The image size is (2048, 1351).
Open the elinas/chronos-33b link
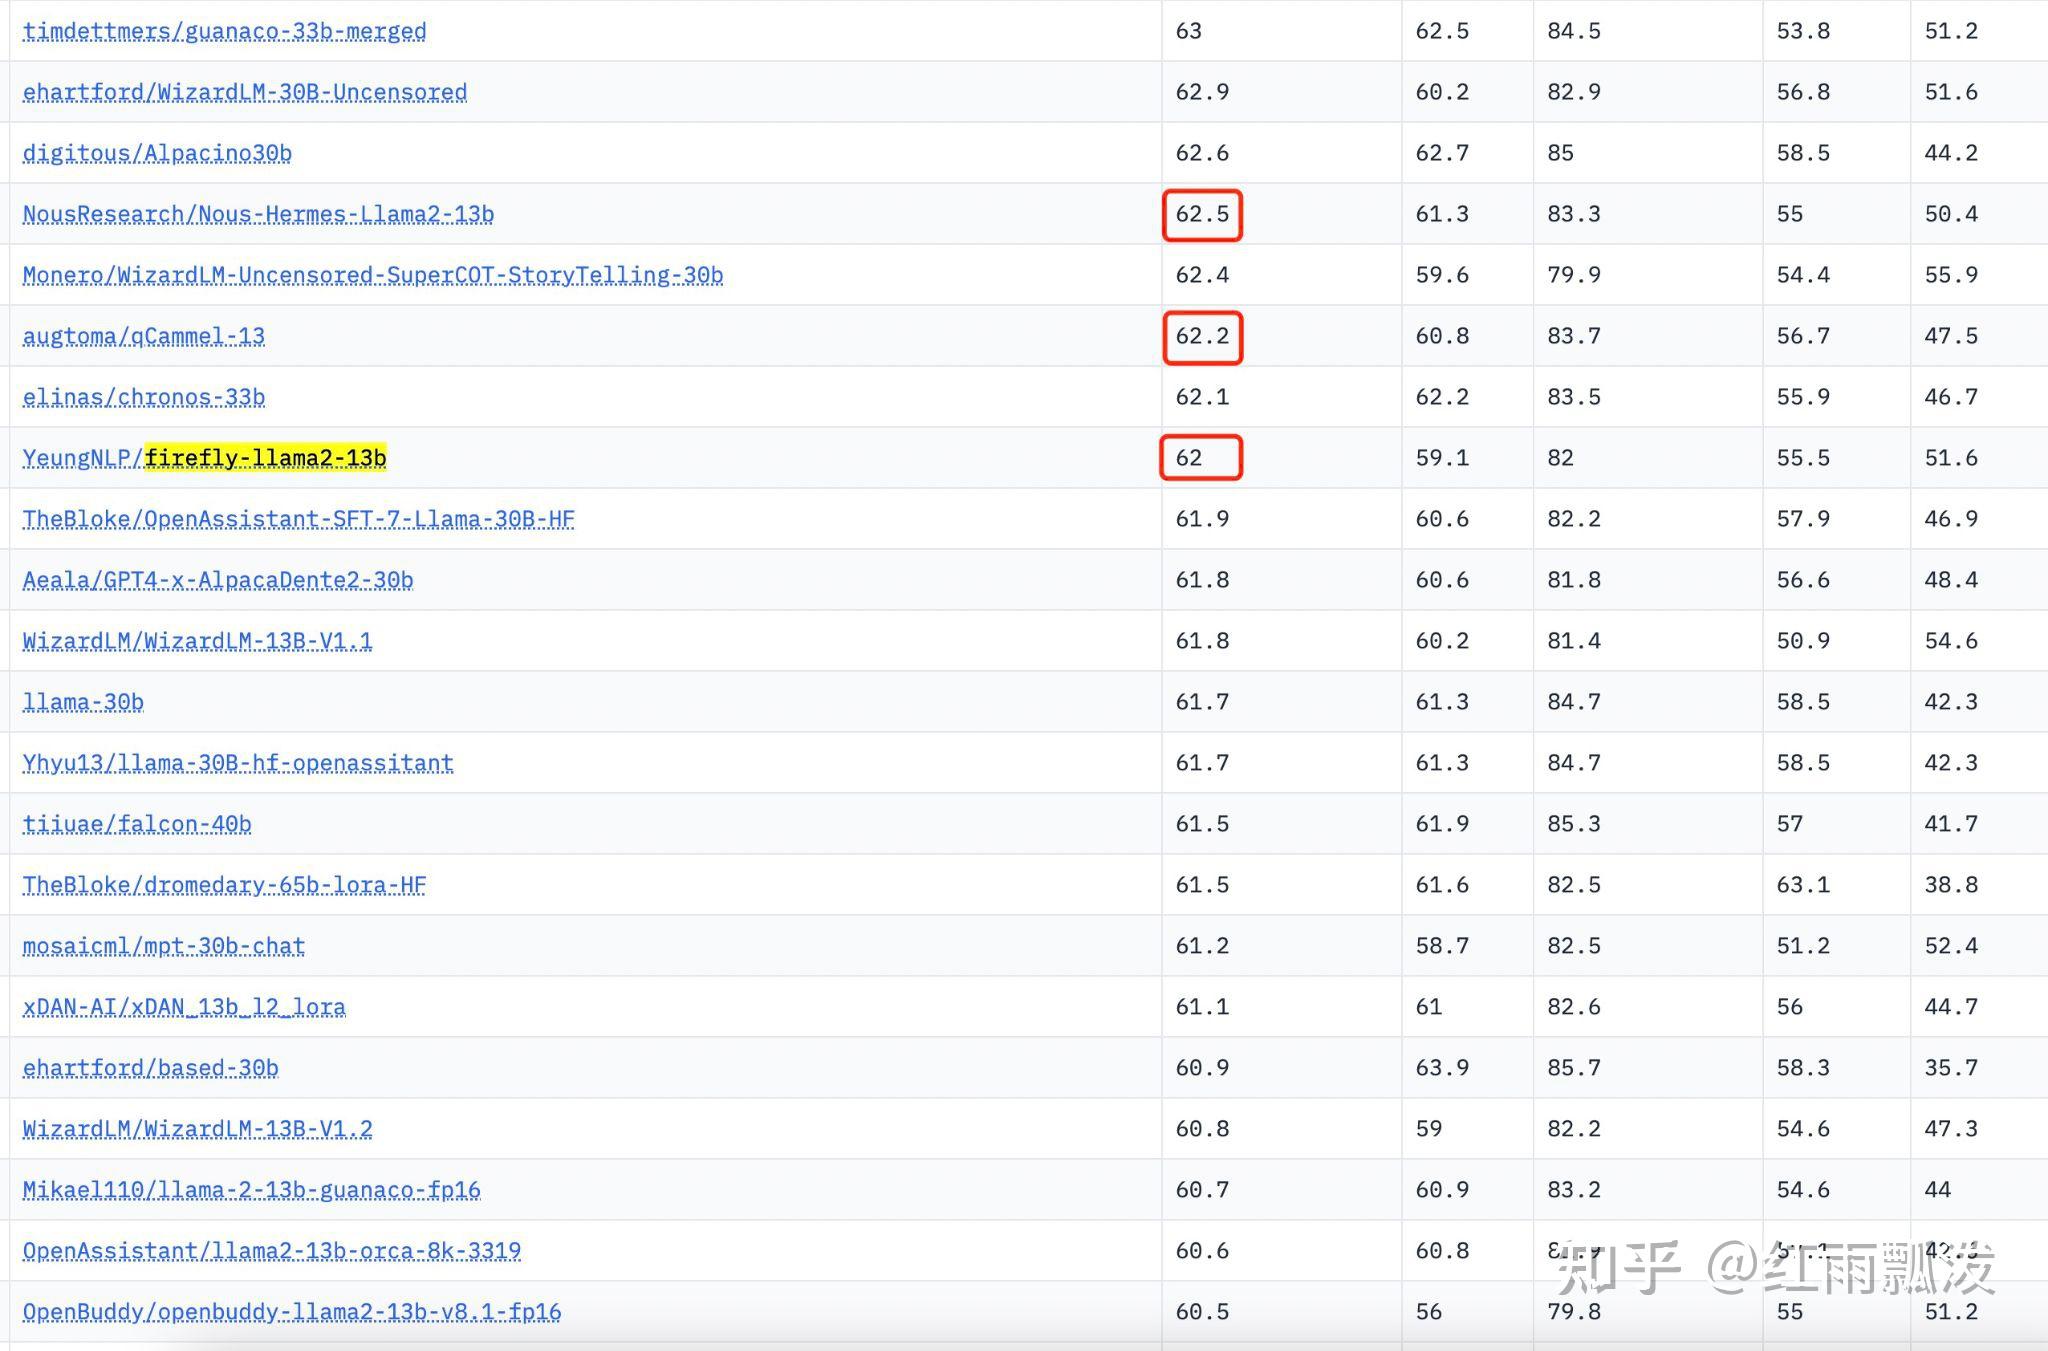[x=144, y=397]
